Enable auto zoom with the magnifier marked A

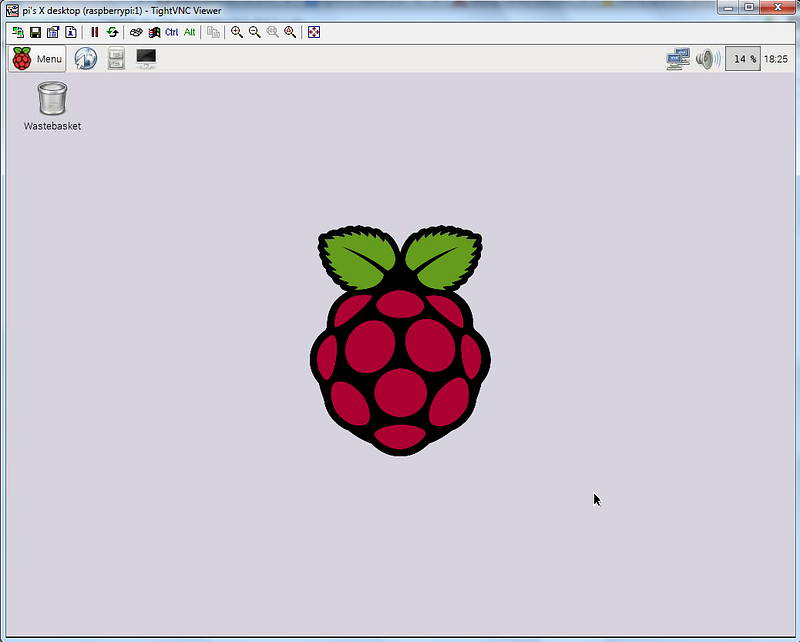click(x=290, y=32)
